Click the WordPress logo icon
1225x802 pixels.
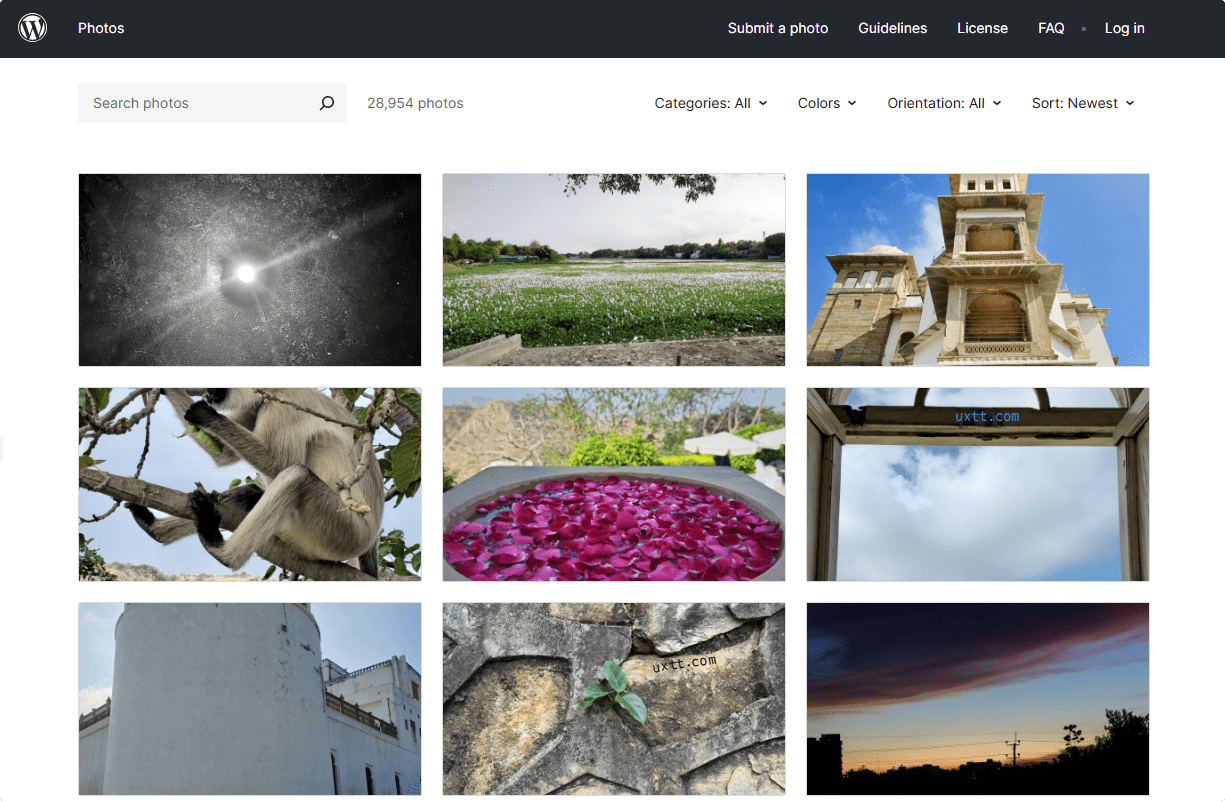pyautogui.click(x=33, y=28)
